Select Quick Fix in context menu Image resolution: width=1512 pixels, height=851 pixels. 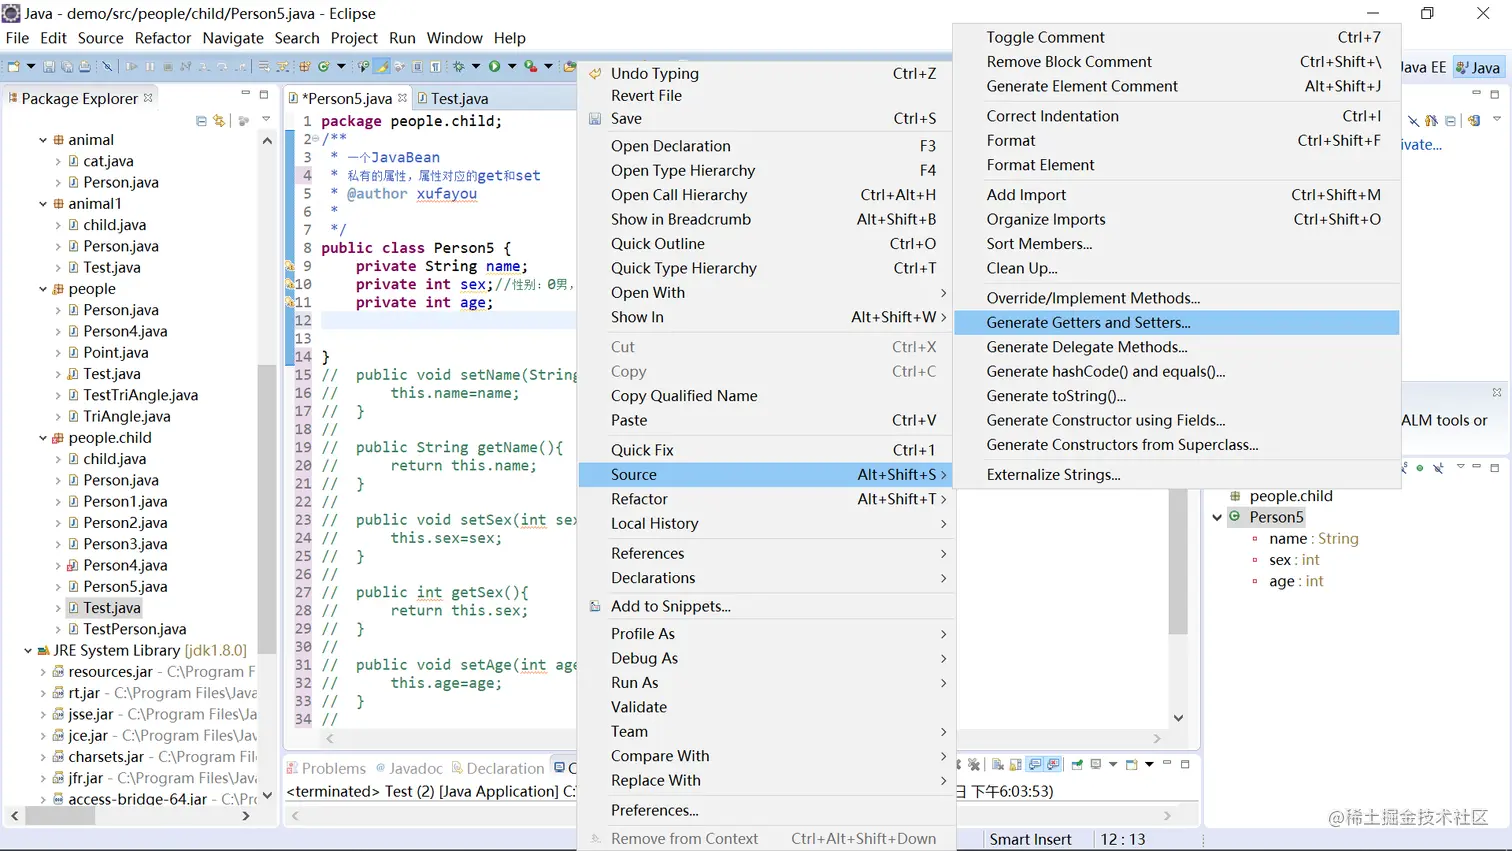pos(766,450)
